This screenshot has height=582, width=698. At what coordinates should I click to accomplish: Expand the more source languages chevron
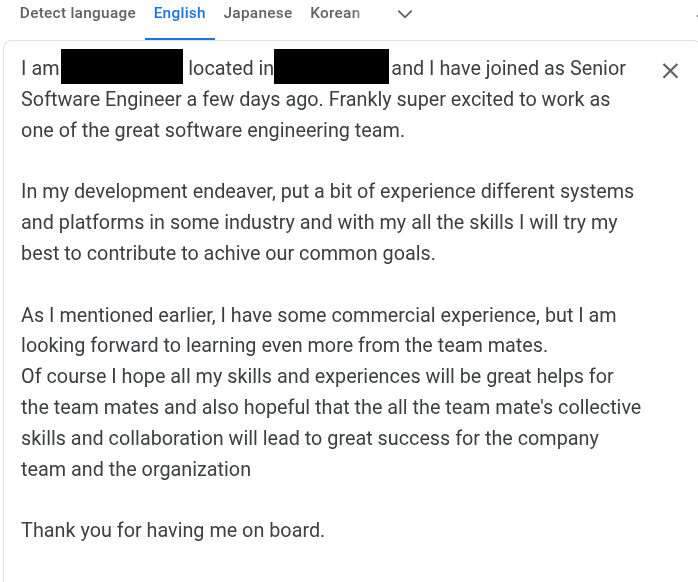coord(404,14)
